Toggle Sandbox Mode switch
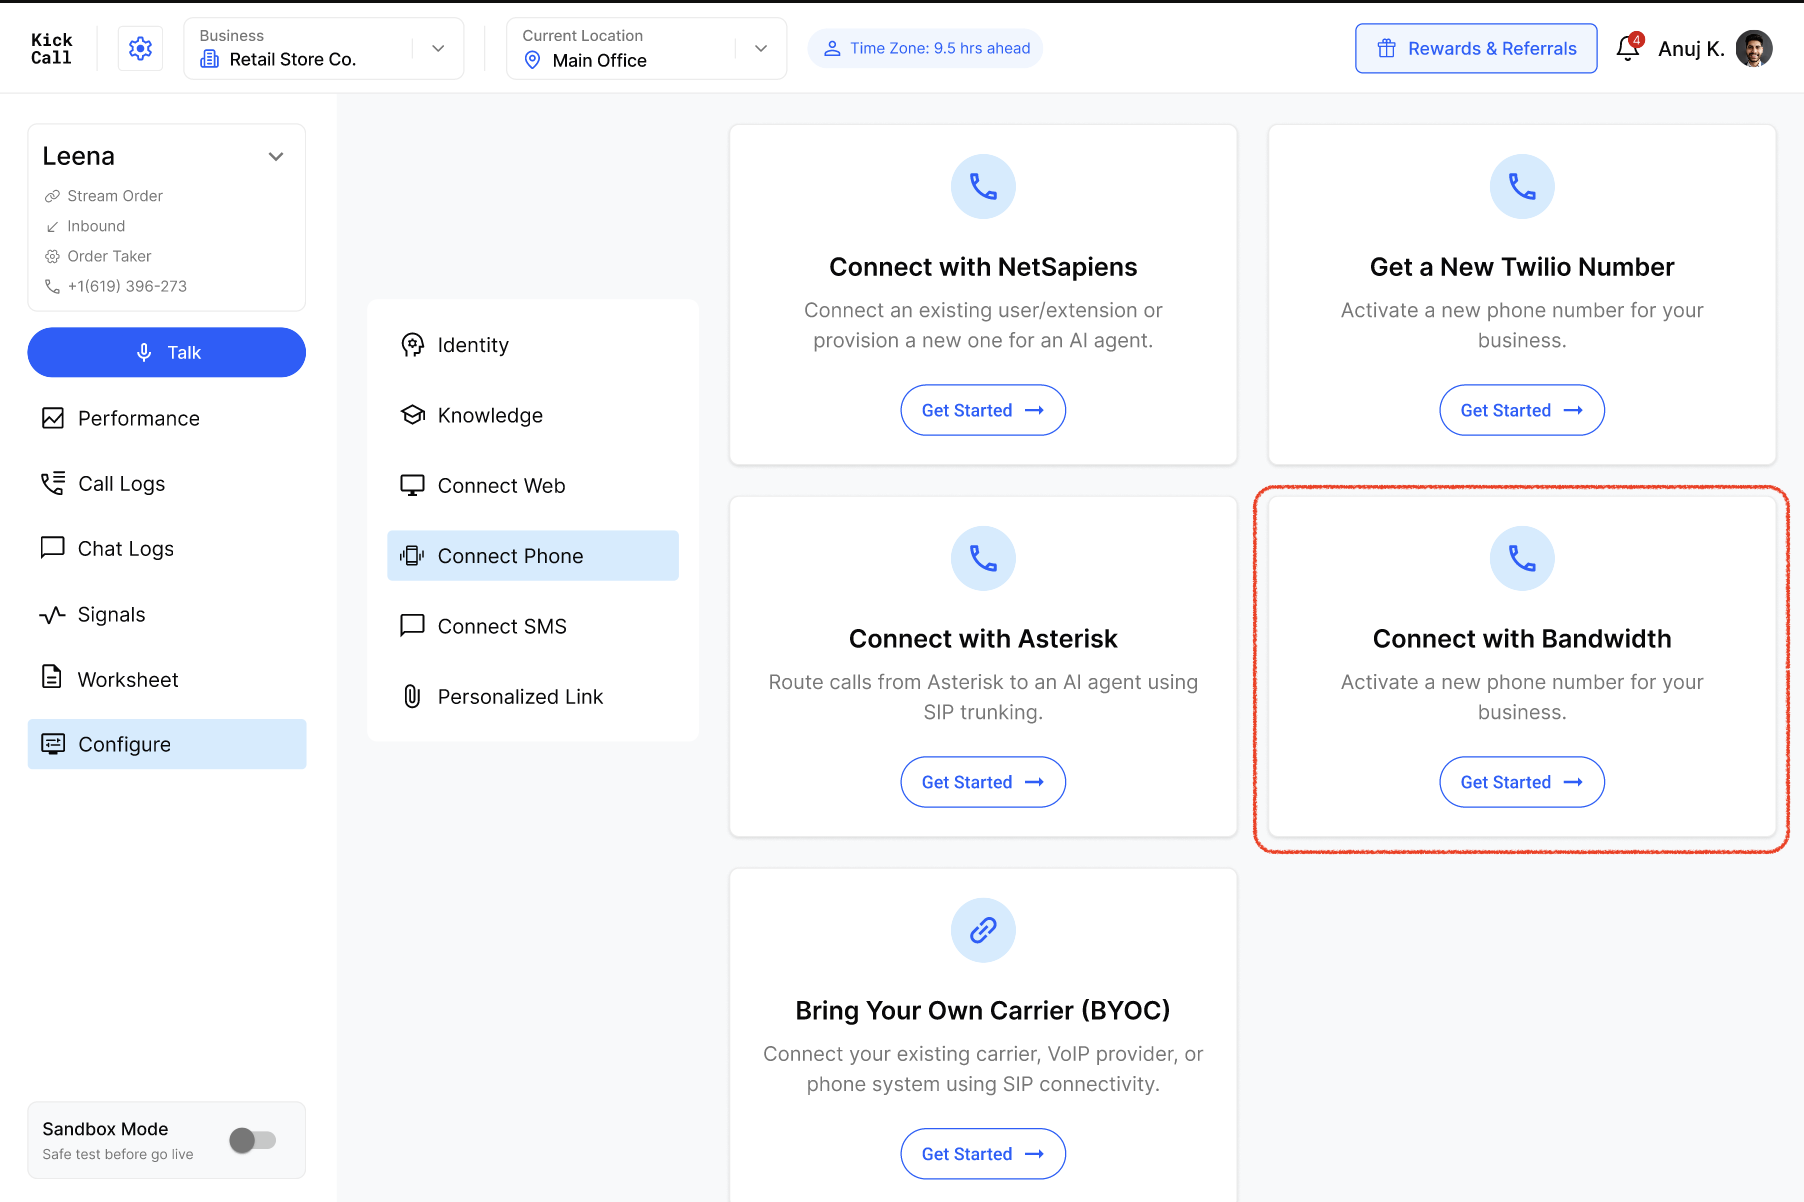Screen dimensions: 1804x1202 pyautogui.click(x=253, y=1140)
